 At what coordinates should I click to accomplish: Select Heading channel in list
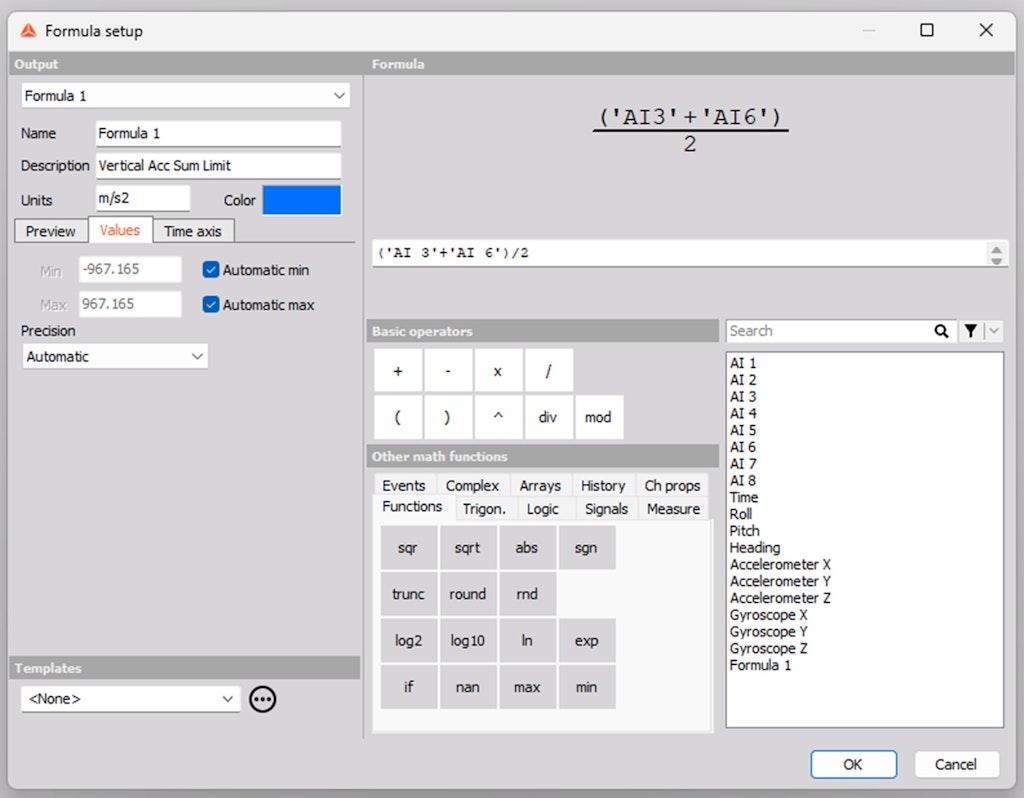click(x=755, y=548)
